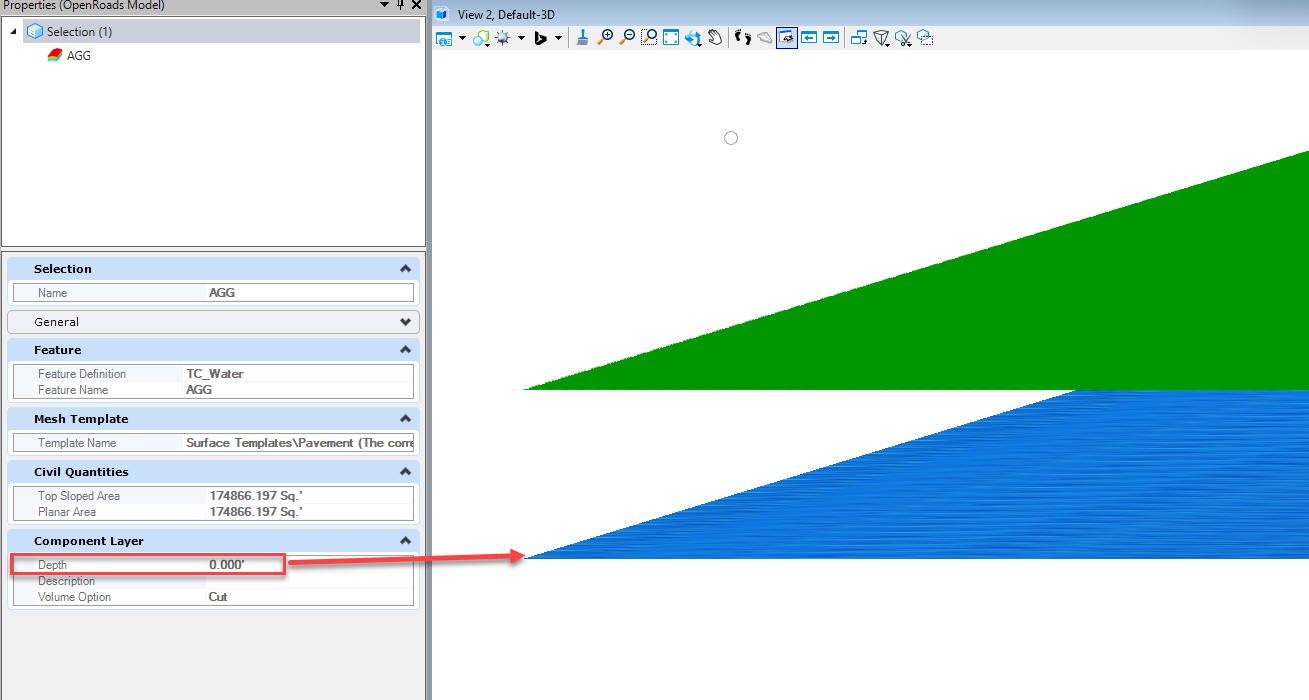This screenshot has height=700, width=1309.
Task: Click the Fit View icon
Action: click(671, 38)
